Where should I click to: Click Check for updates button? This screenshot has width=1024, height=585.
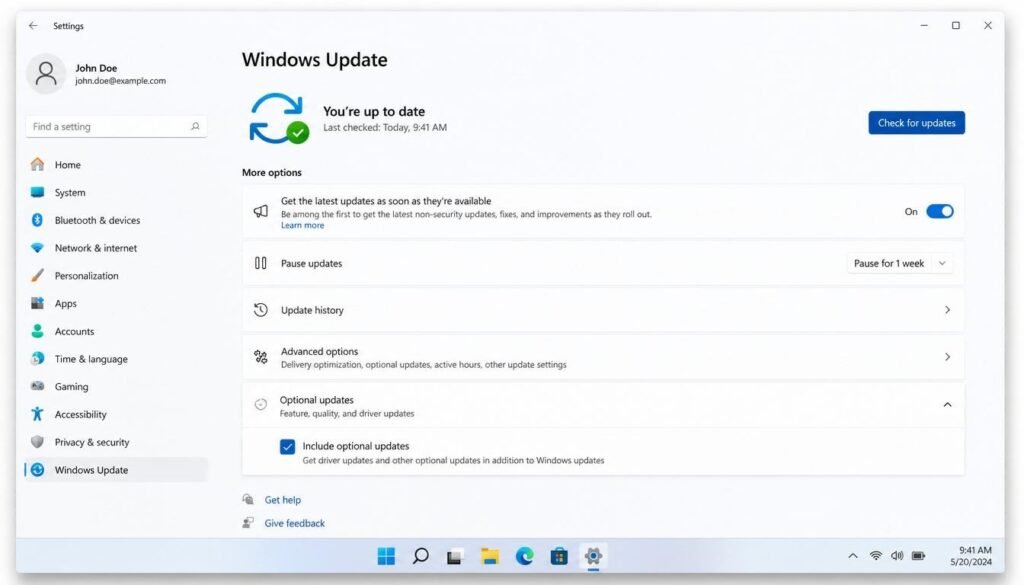[916, 123]
